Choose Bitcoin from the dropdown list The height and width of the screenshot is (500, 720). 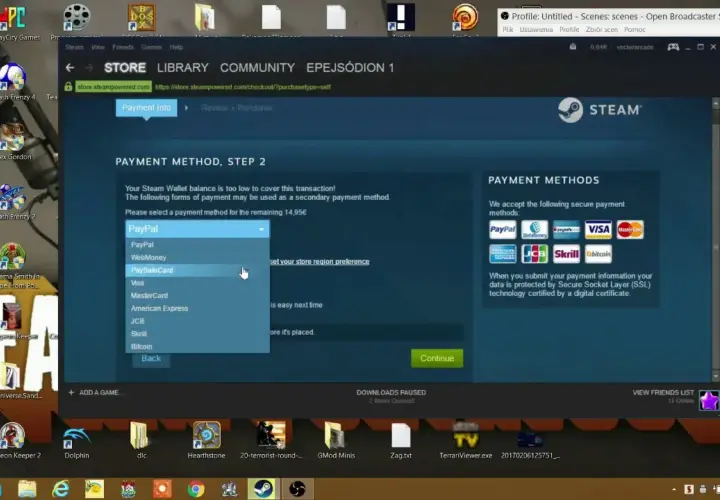click(x=197, y=347)
